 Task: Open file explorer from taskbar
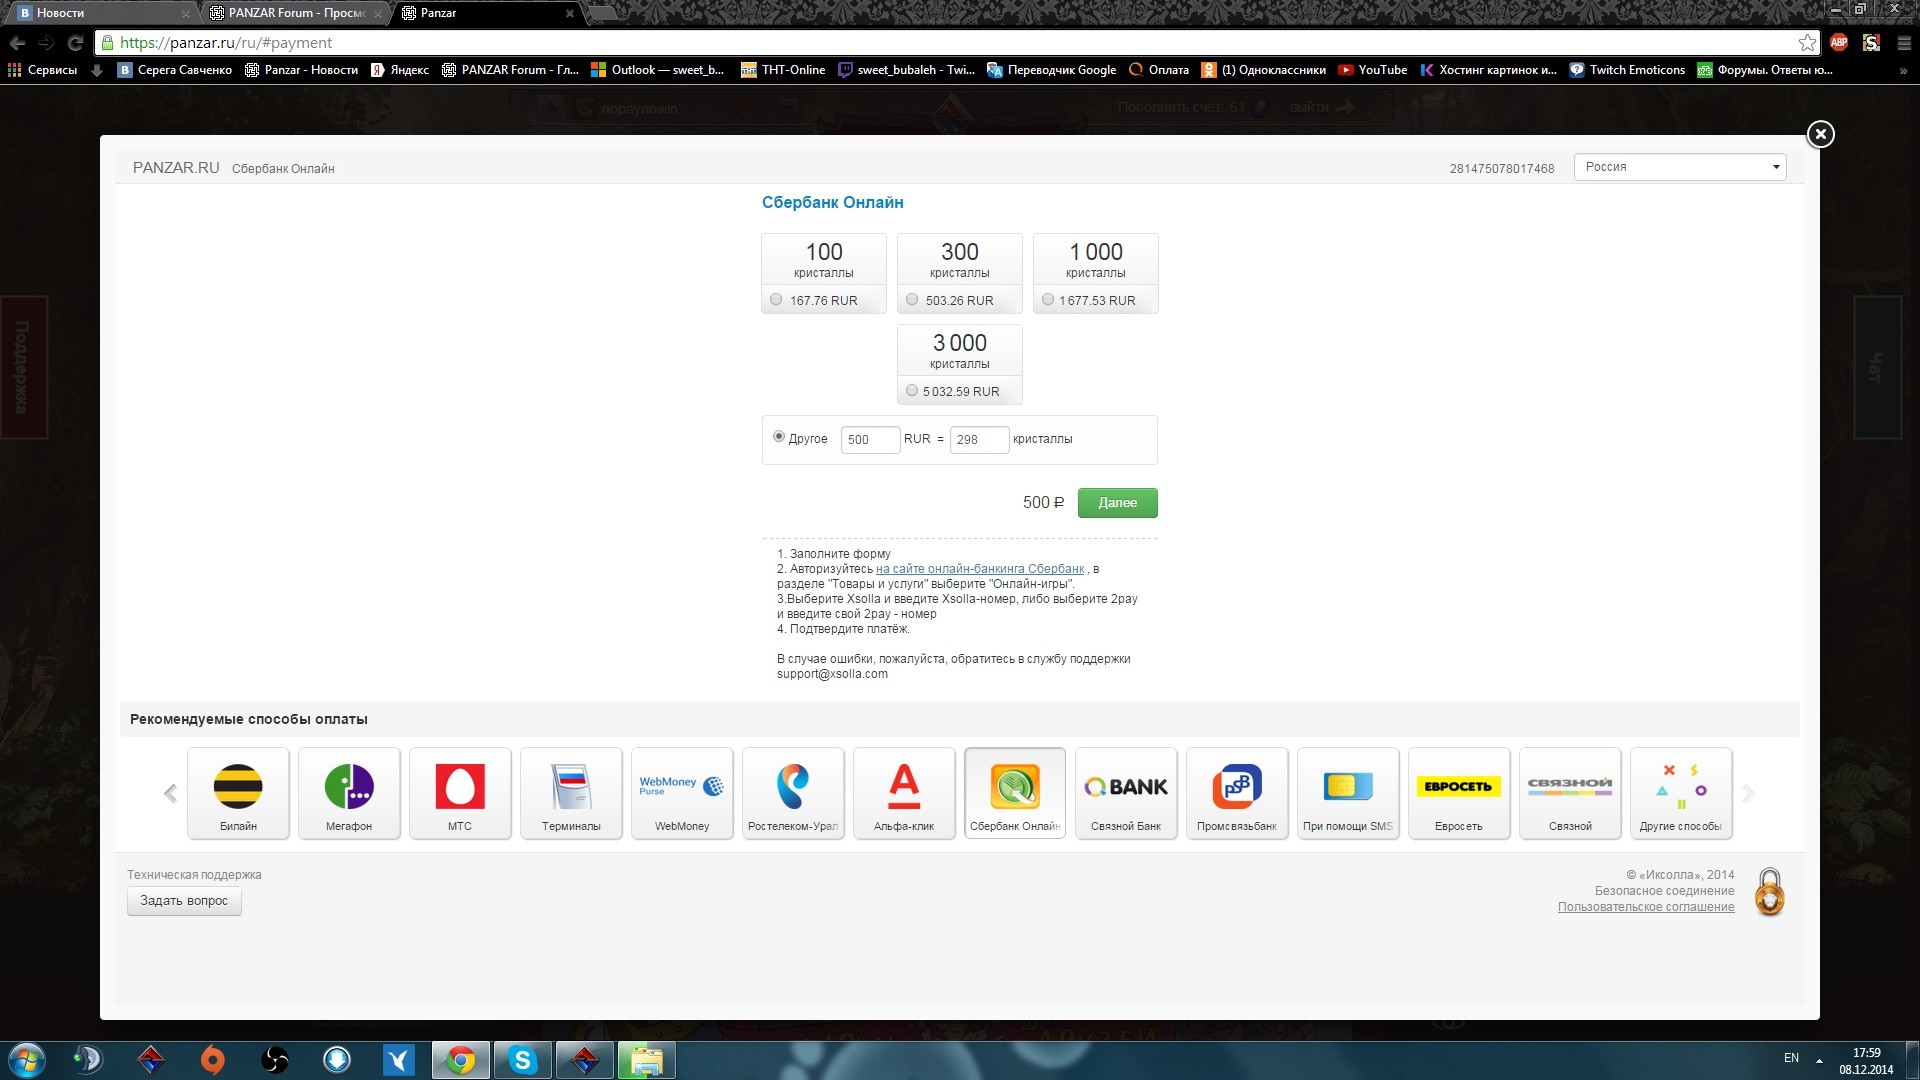tap(647, 1060)
